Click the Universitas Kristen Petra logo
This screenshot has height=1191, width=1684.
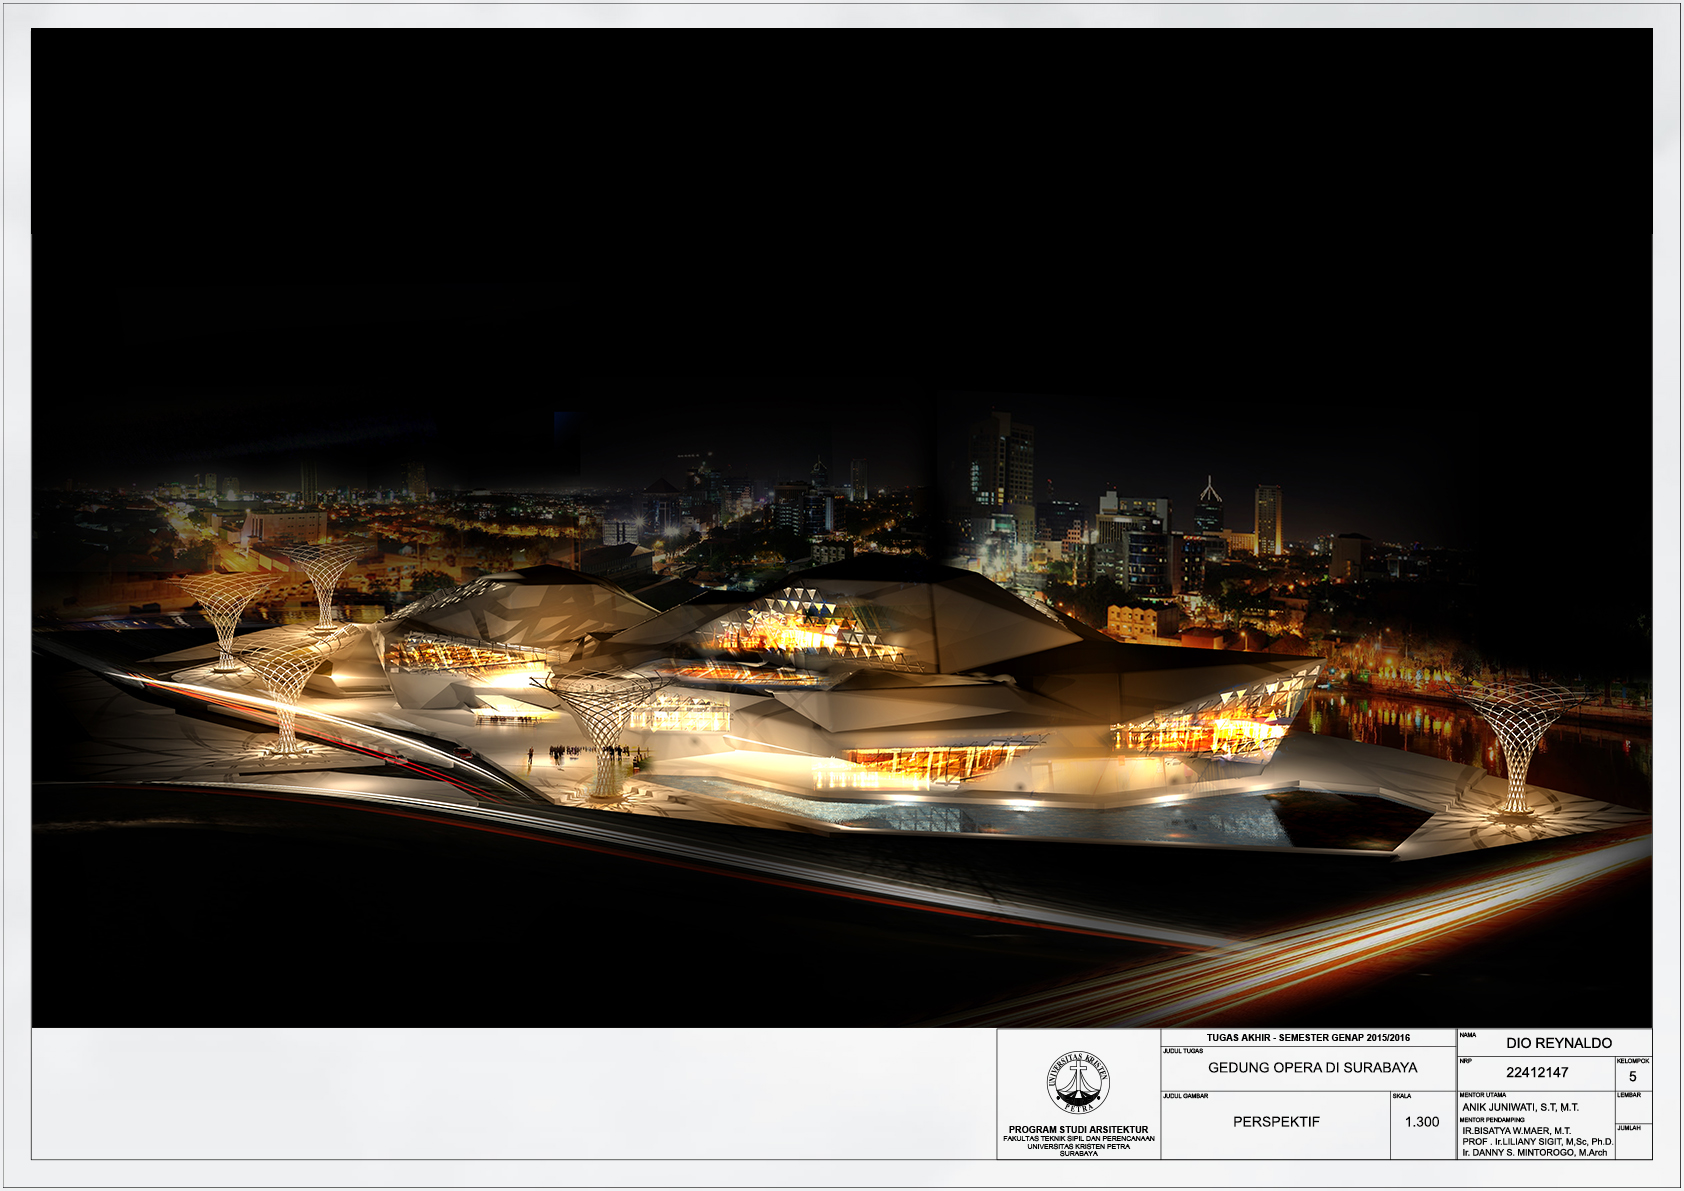(x=1078, y=1082)
